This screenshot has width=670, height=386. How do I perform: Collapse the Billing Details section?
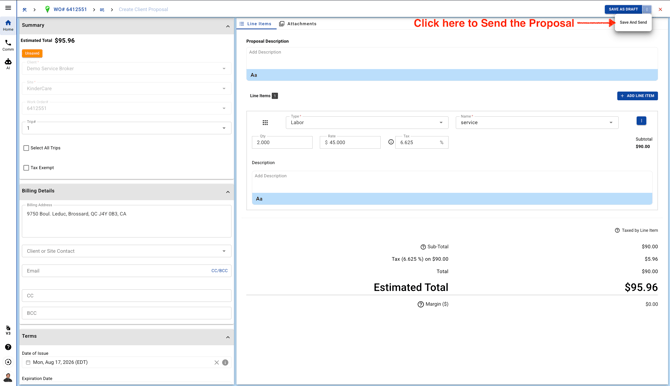[227, 192]
